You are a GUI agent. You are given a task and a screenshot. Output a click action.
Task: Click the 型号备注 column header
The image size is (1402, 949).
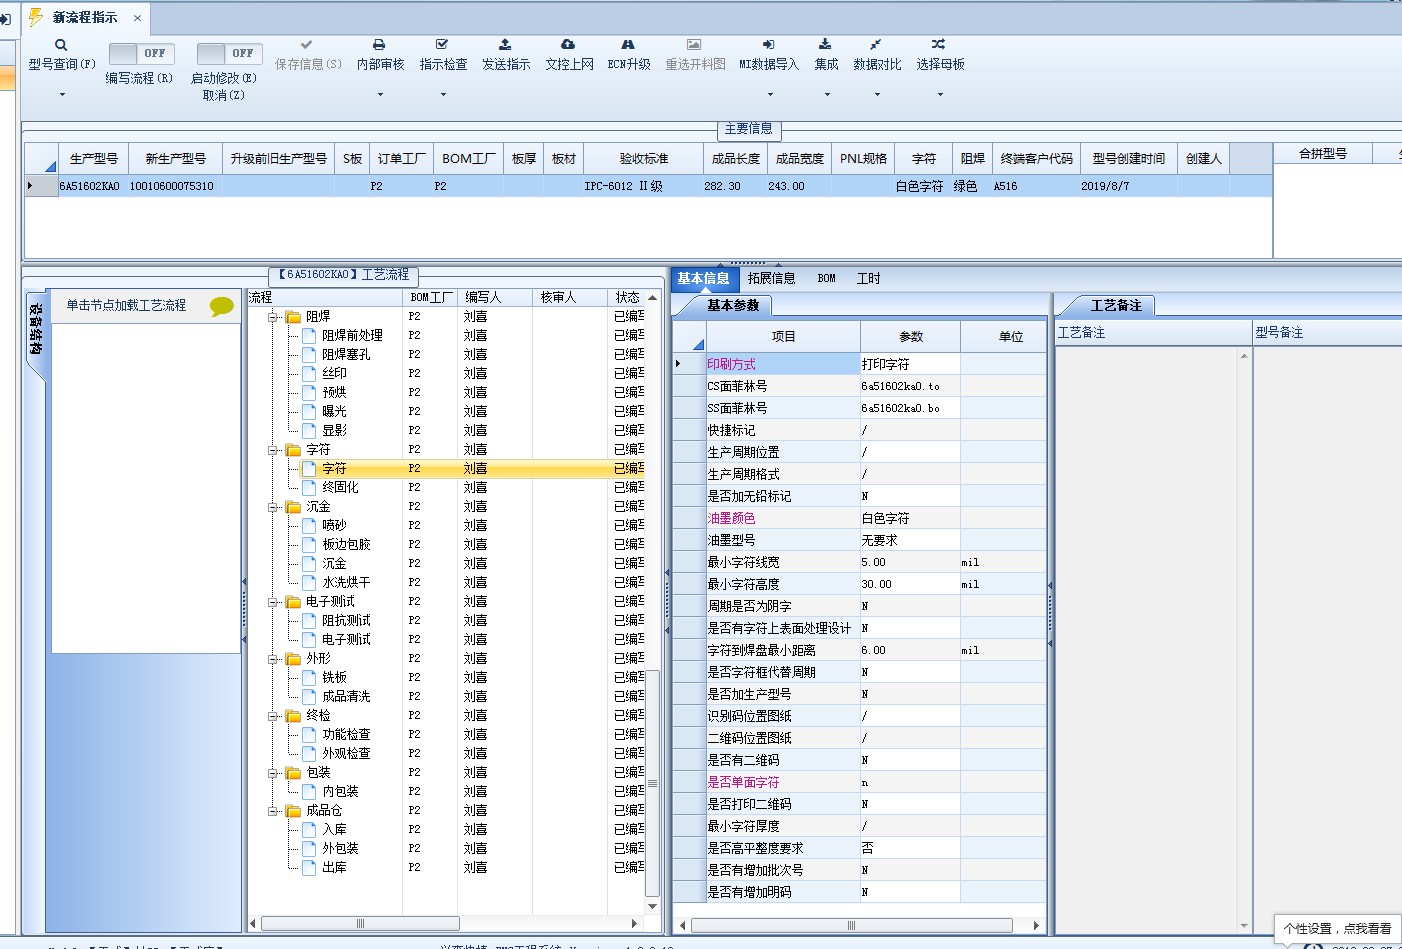coord(1327,333)
